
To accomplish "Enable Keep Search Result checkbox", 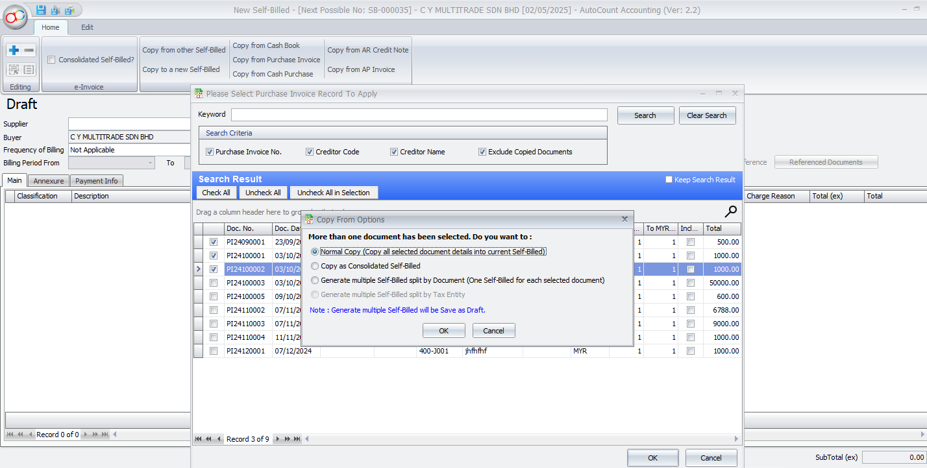I will tap(669, 180).
